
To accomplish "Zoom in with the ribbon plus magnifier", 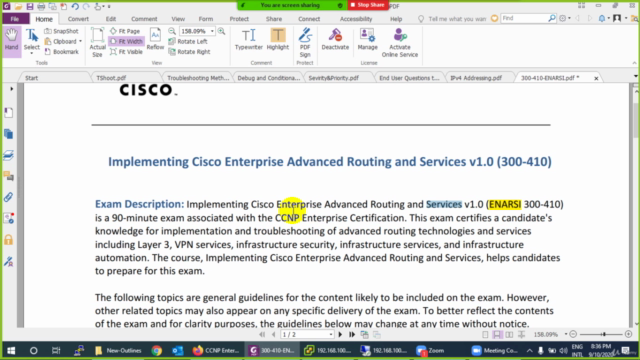I will [x=222, y=31].
